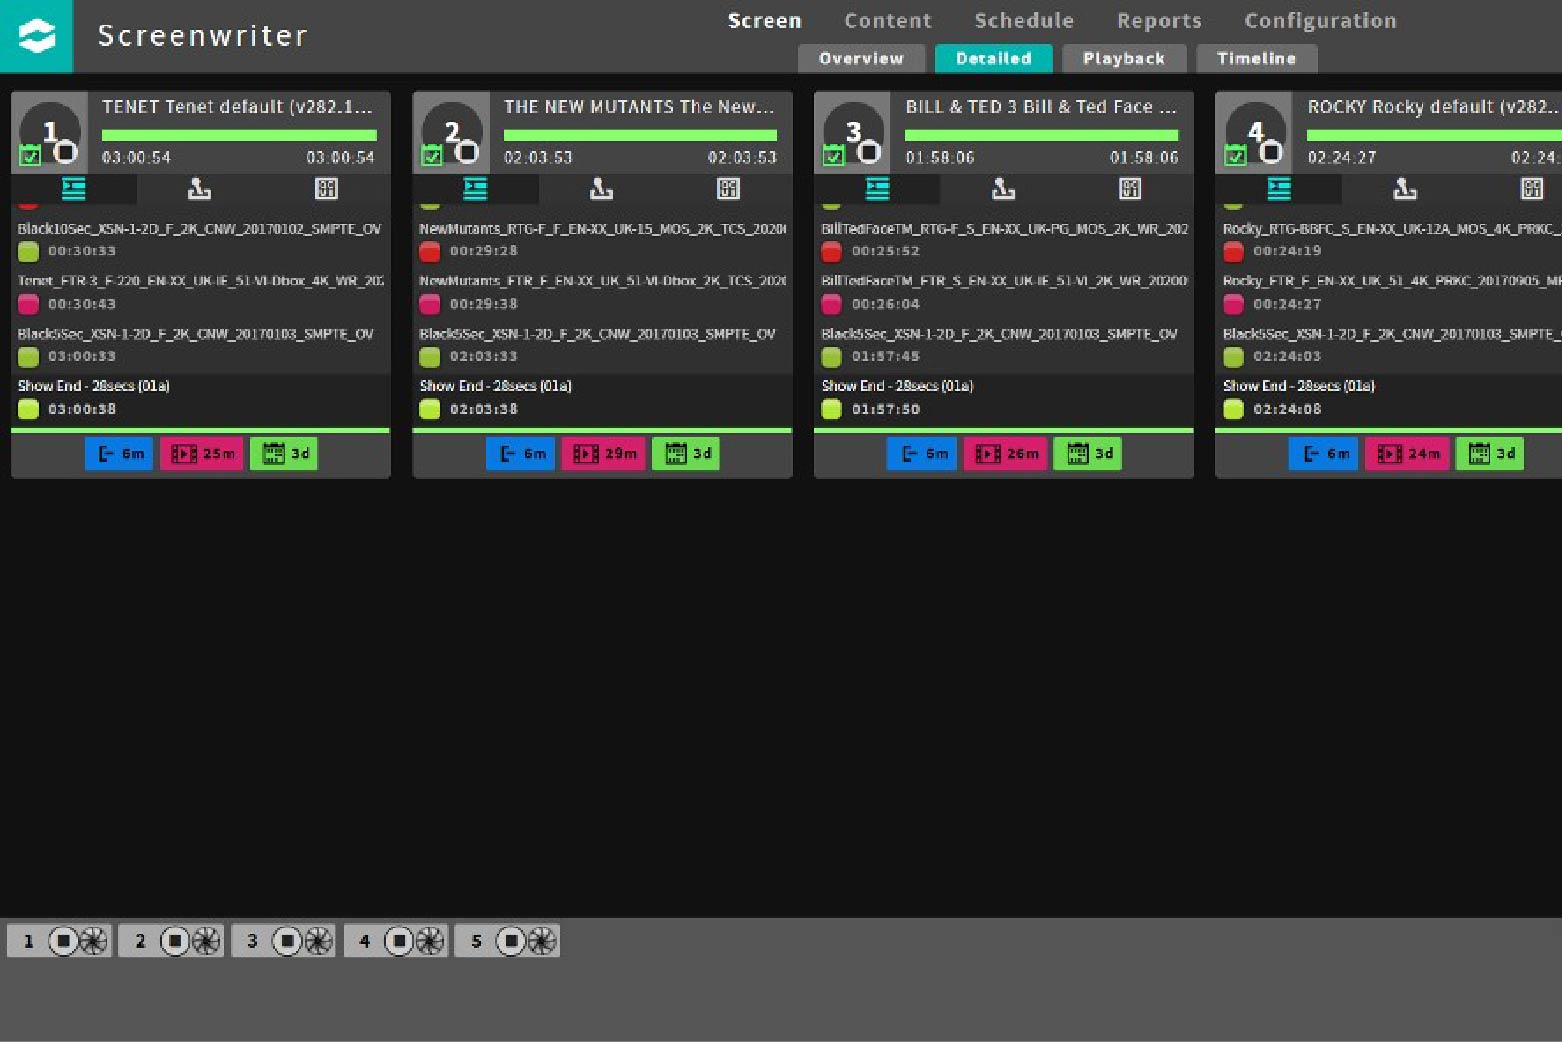
Task: Click the joystick control icon in TENET card
Action: [x=199, y=188]
